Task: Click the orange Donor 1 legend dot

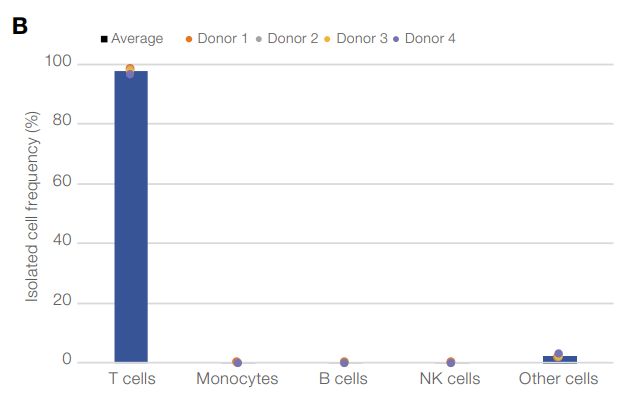Action: click(x=188, y=39)
